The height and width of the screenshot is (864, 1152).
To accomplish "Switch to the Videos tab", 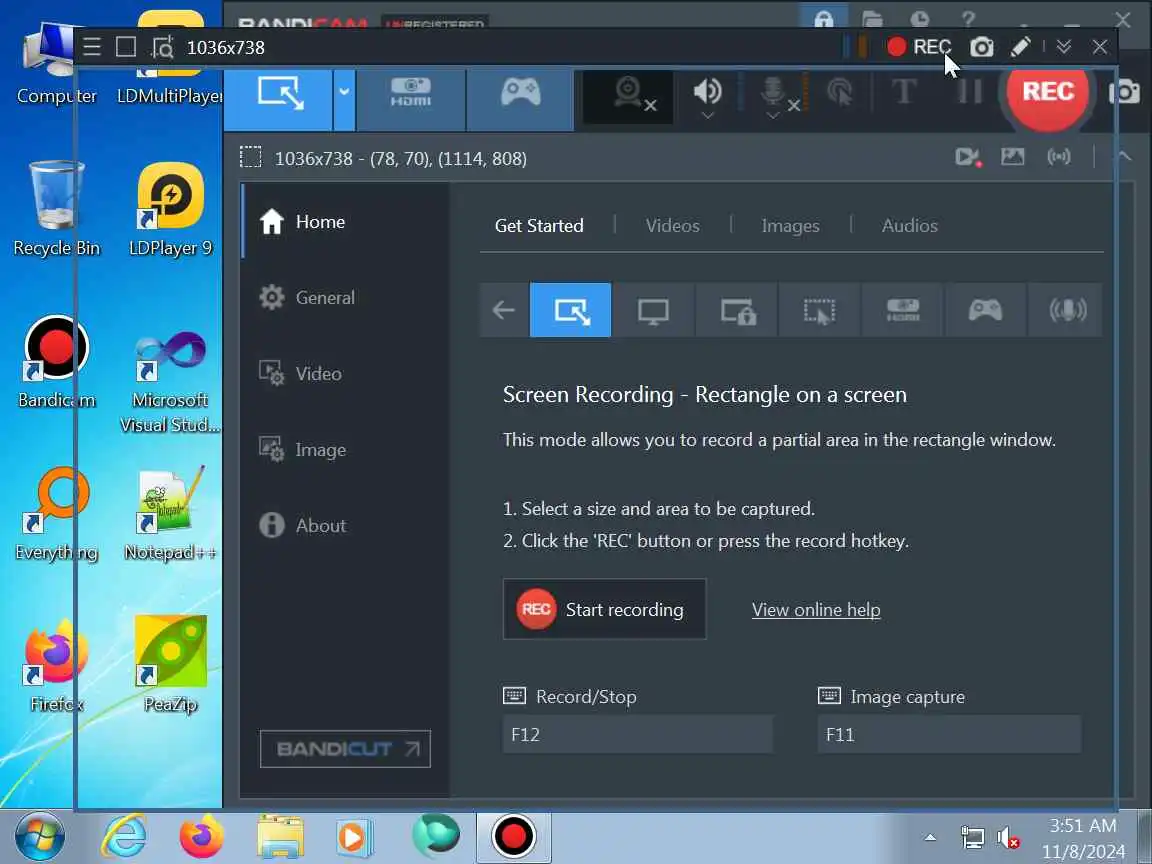I will click(672, 226).
